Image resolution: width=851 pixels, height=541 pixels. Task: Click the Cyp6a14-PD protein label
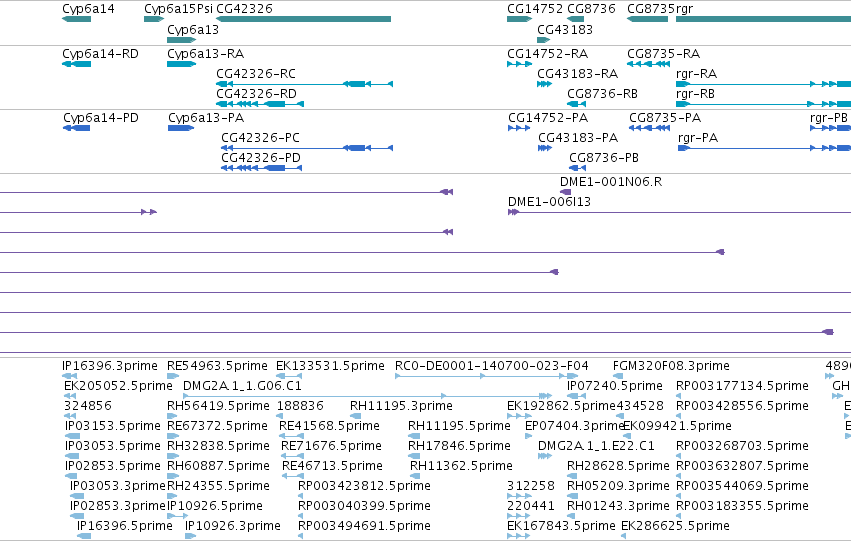pyautogui.click(x=101, y=118)
